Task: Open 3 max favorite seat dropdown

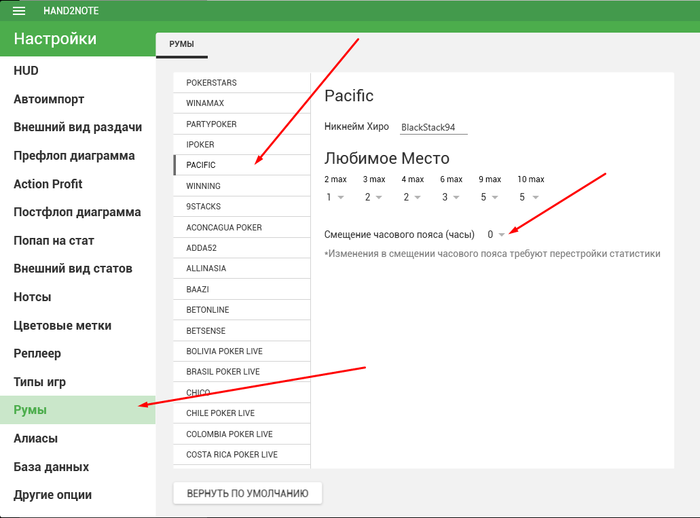Action: pos(373,197)
